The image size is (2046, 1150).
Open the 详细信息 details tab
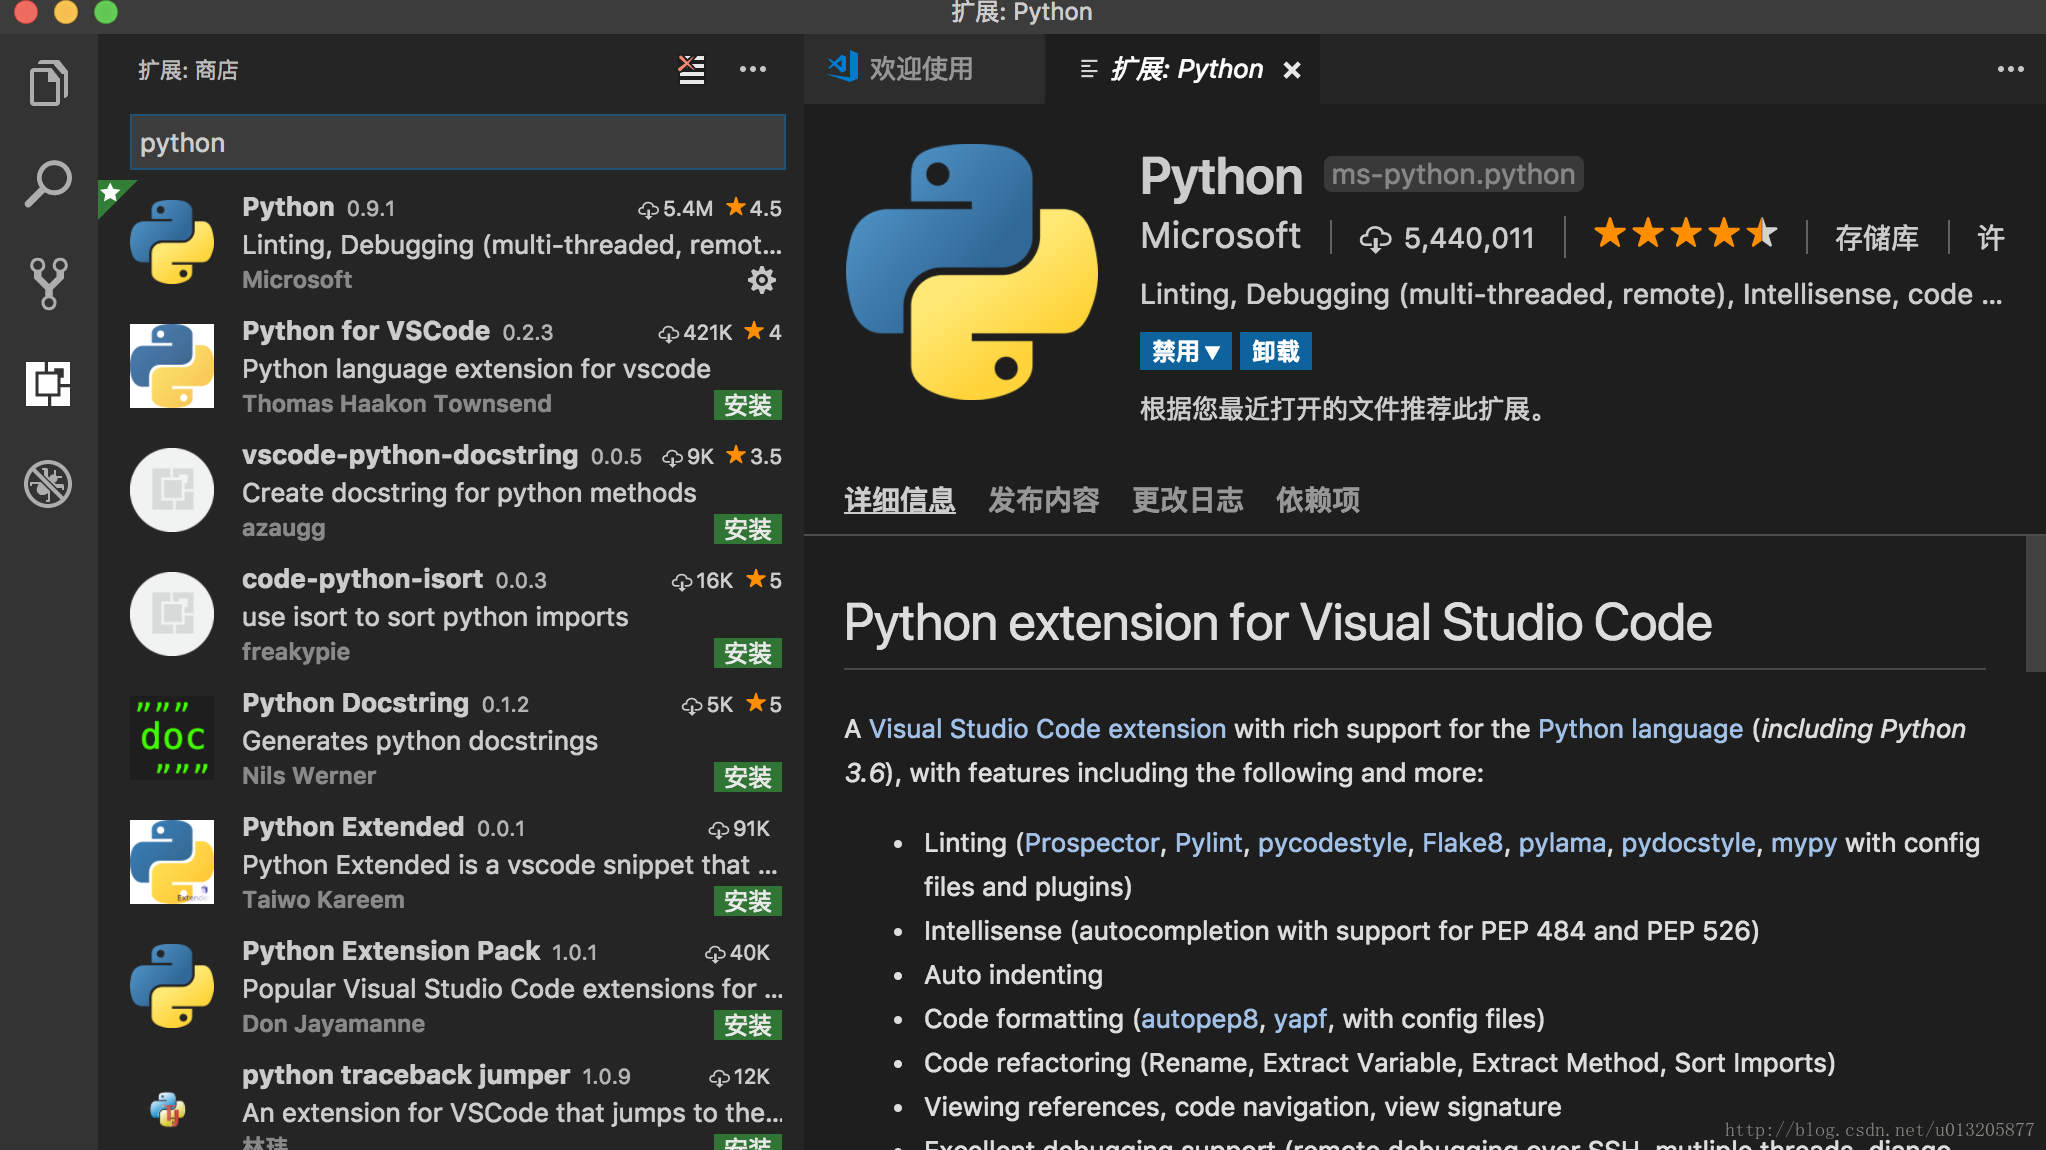[x=899, y=500]
